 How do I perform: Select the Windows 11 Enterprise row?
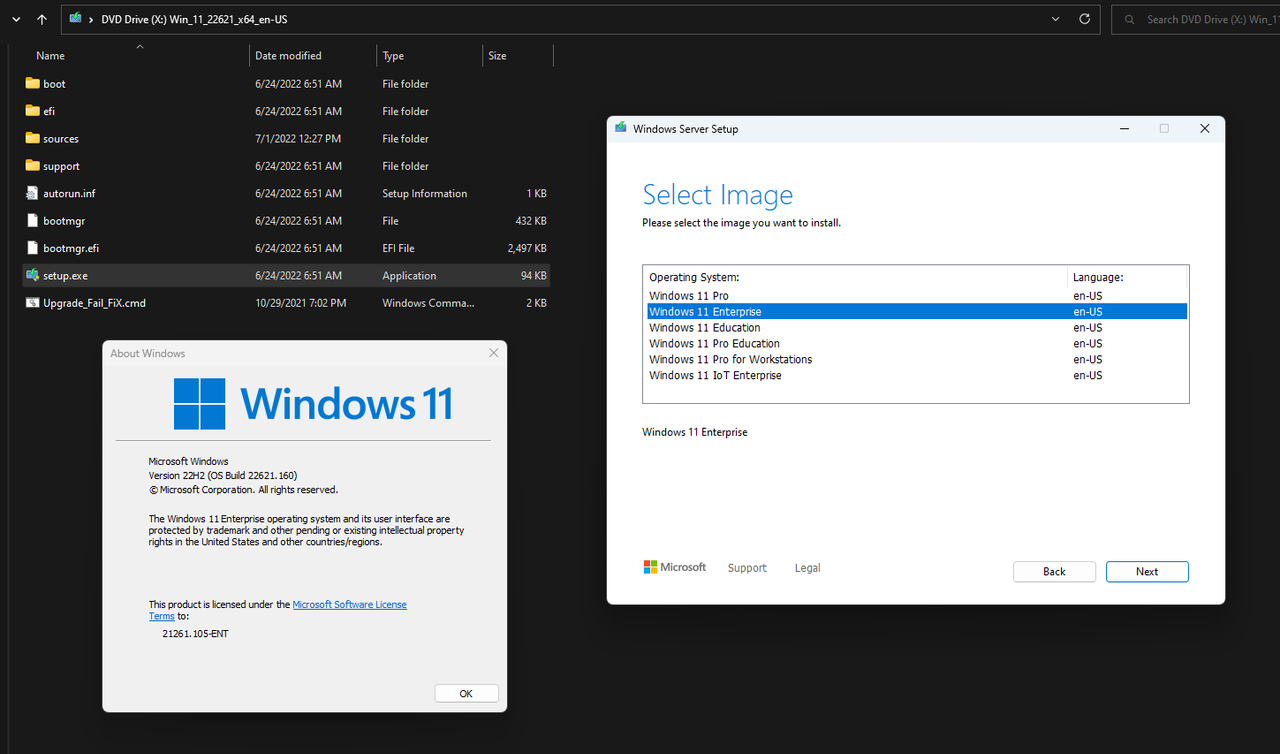[915, 312]
